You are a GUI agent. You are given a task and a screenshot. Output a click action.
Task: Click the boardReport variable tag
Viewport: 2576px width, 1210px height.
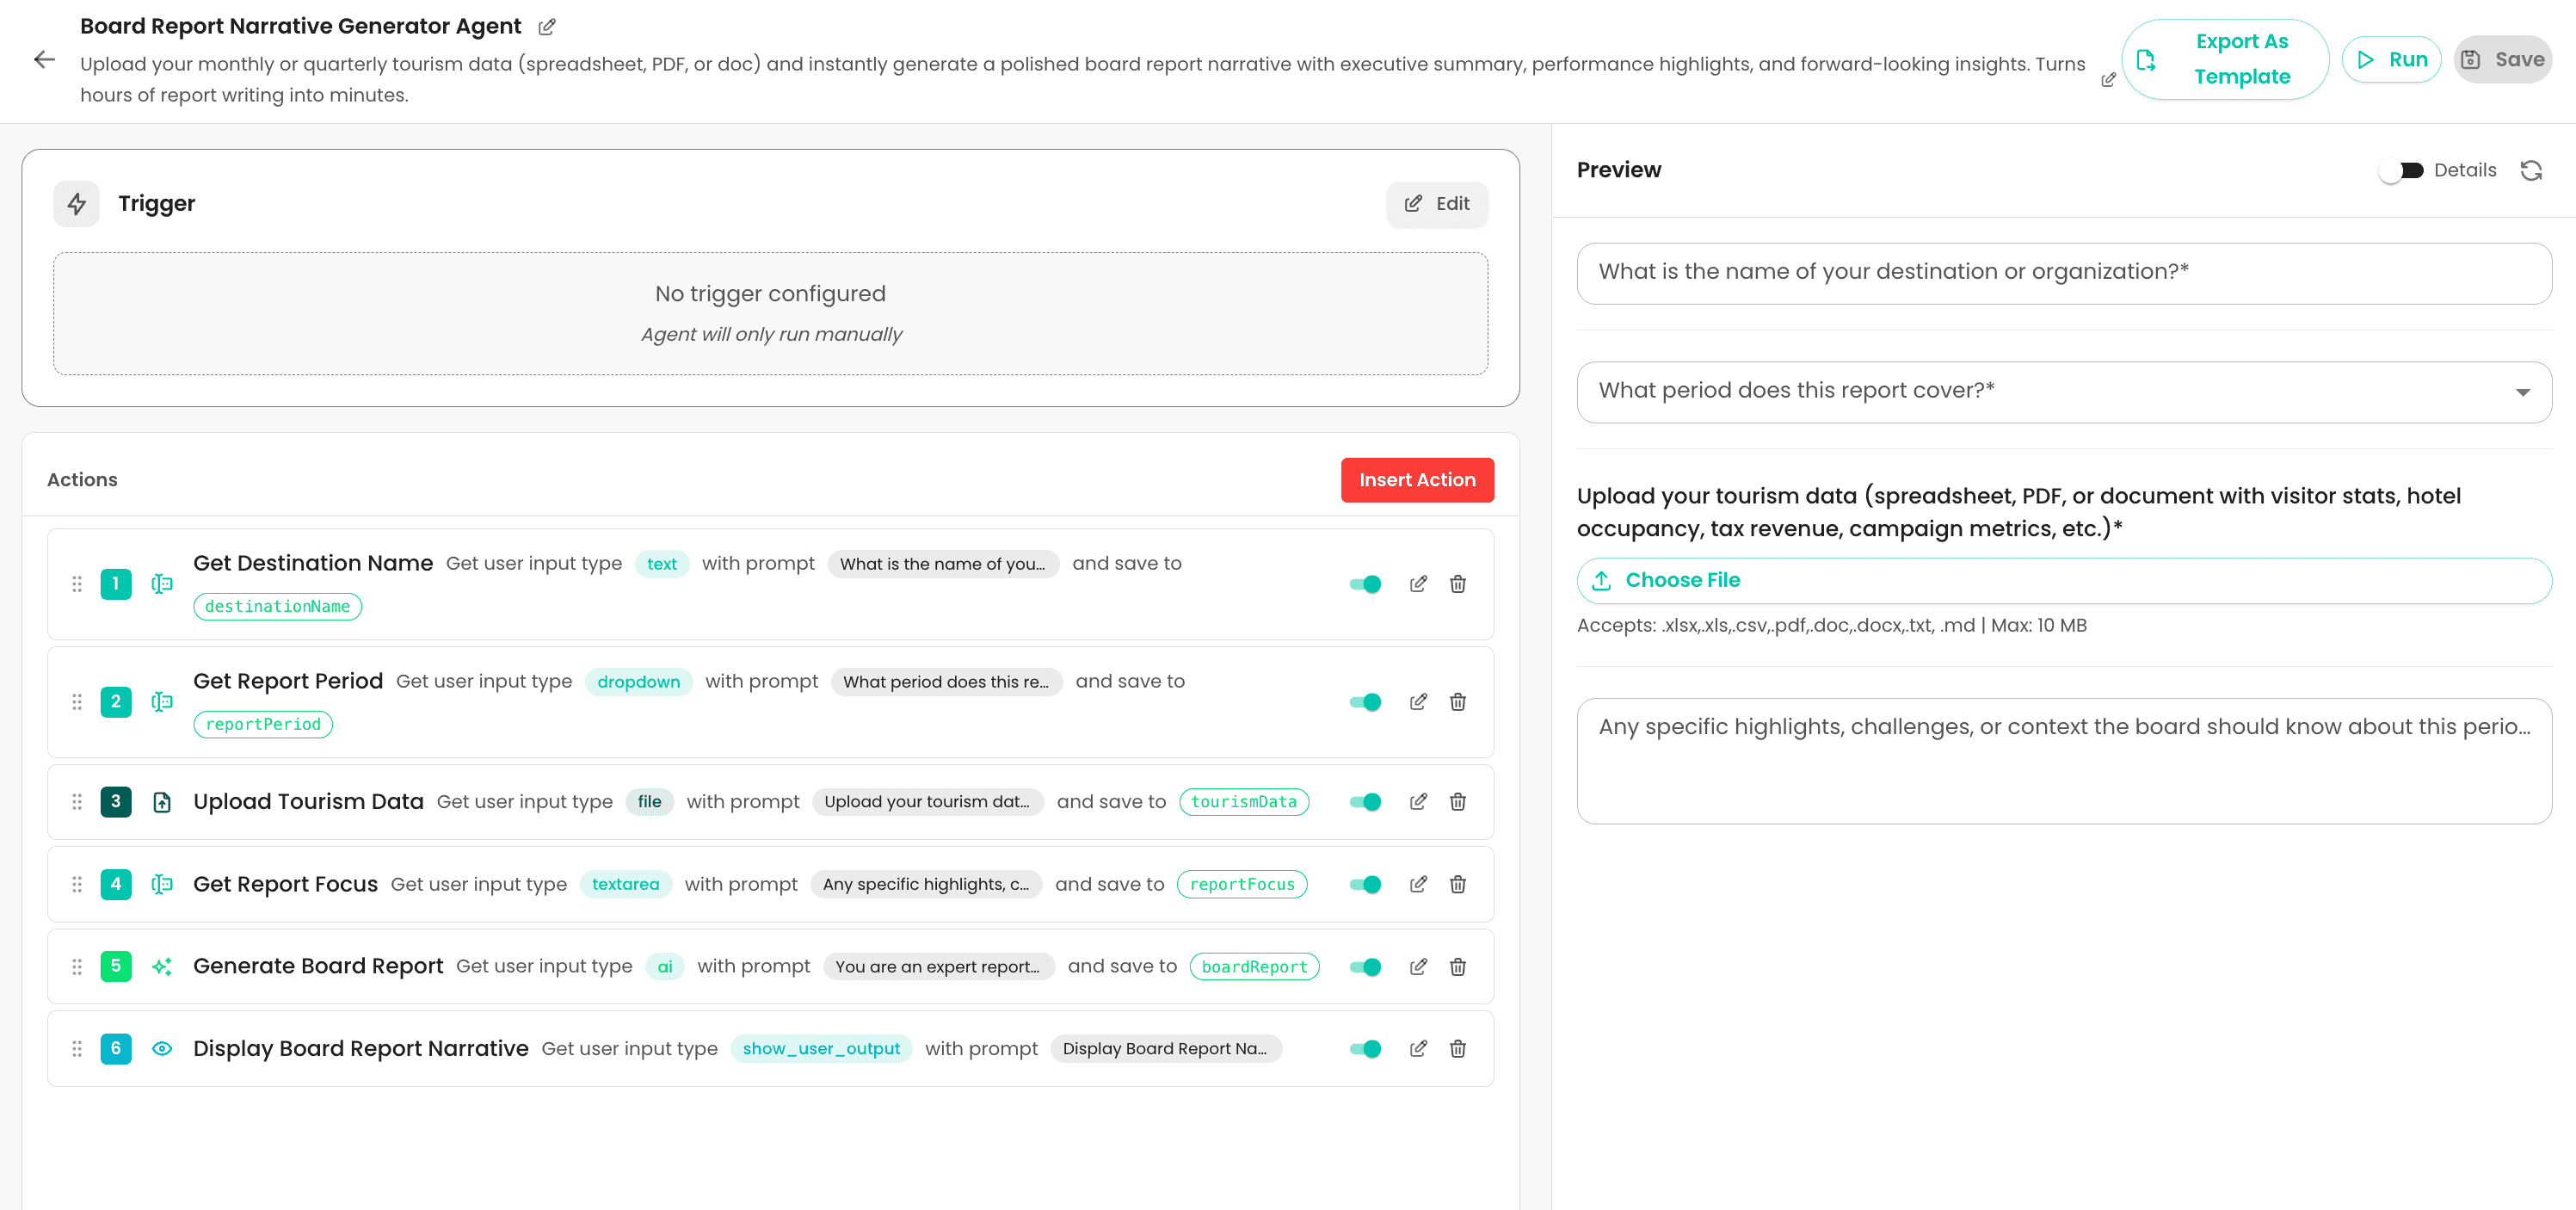(x=1254, y=967)
